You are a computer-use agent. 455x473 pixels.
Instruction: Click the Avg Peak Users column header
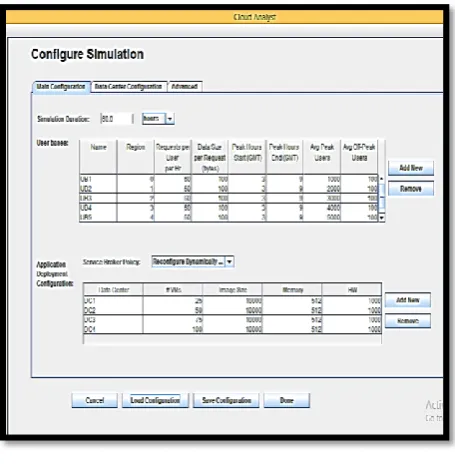(322, 157)
